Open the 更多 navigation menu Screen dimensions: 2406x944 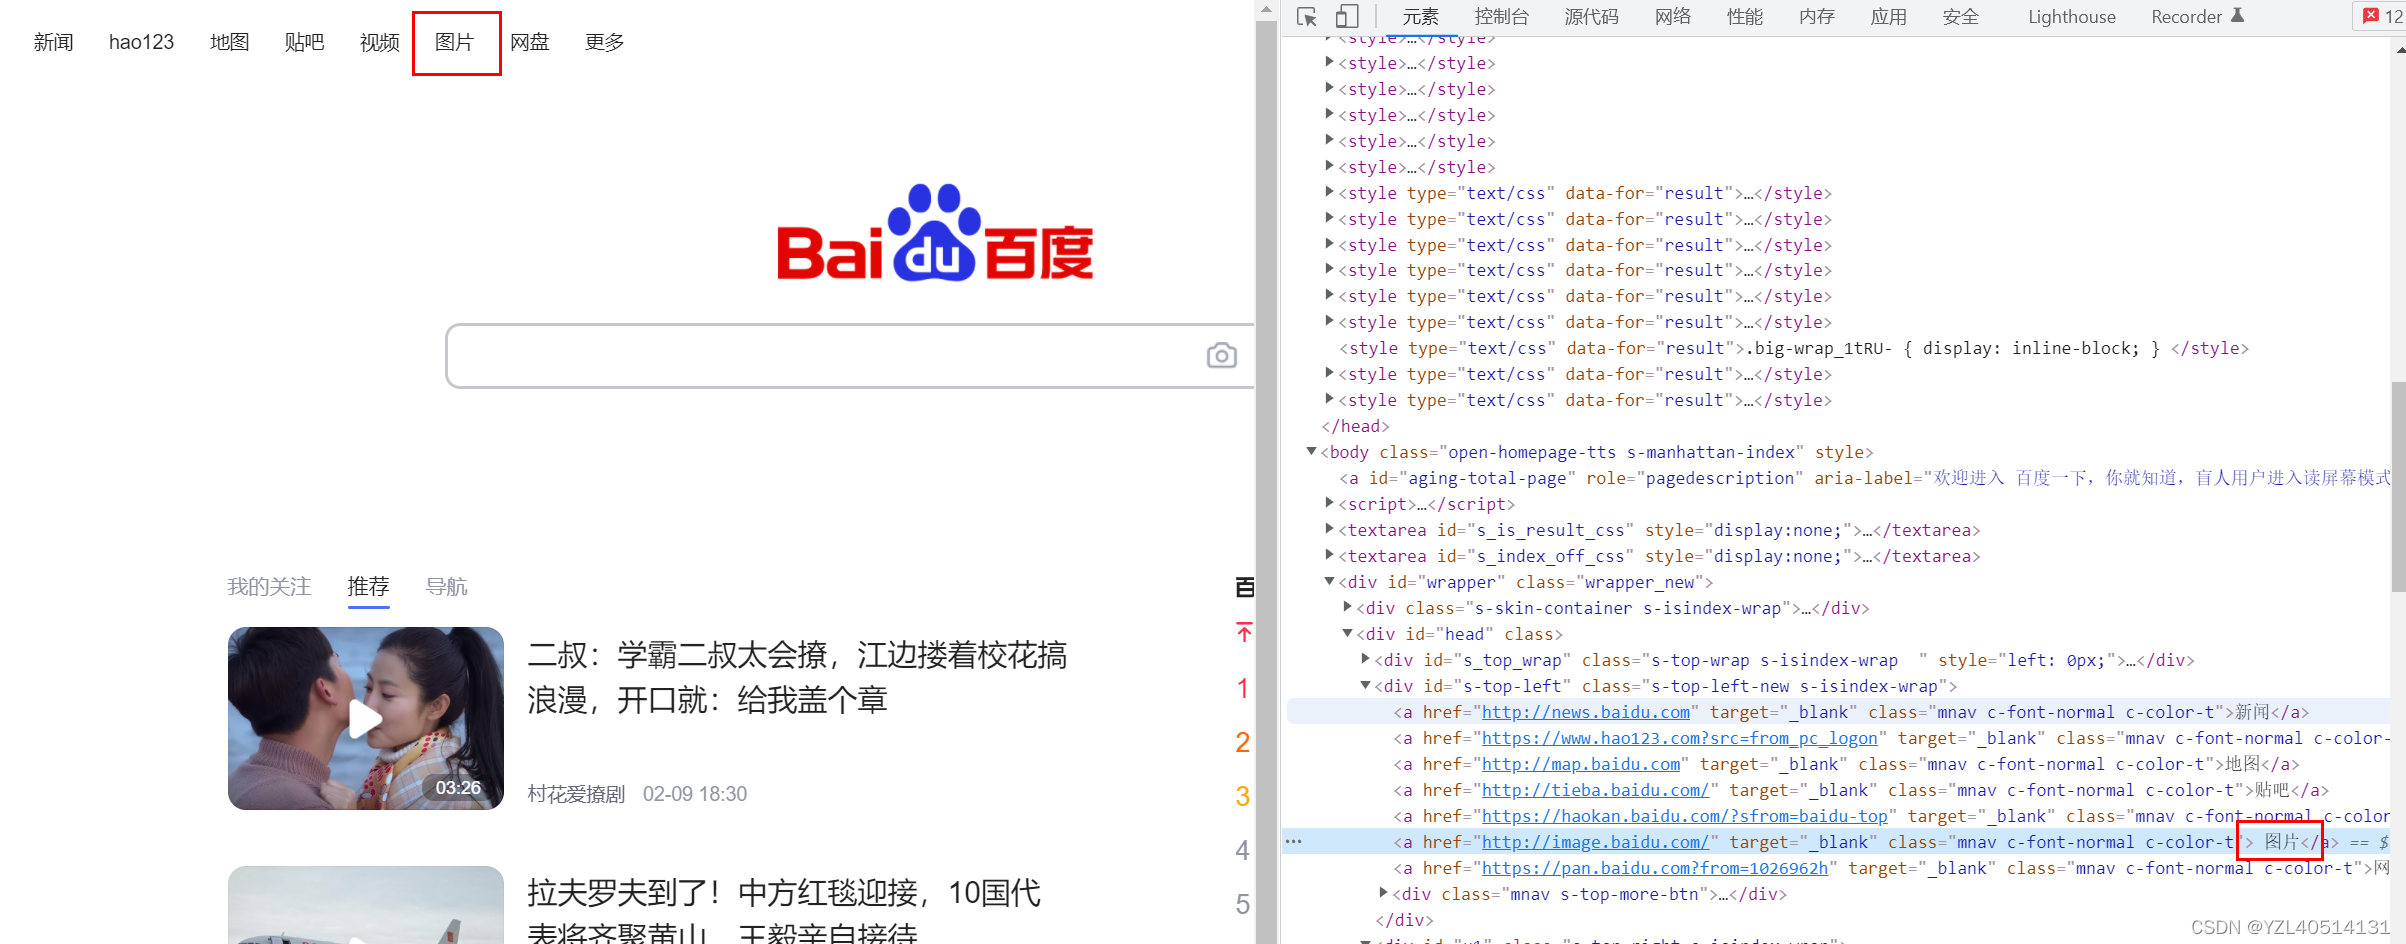[604, 42]
